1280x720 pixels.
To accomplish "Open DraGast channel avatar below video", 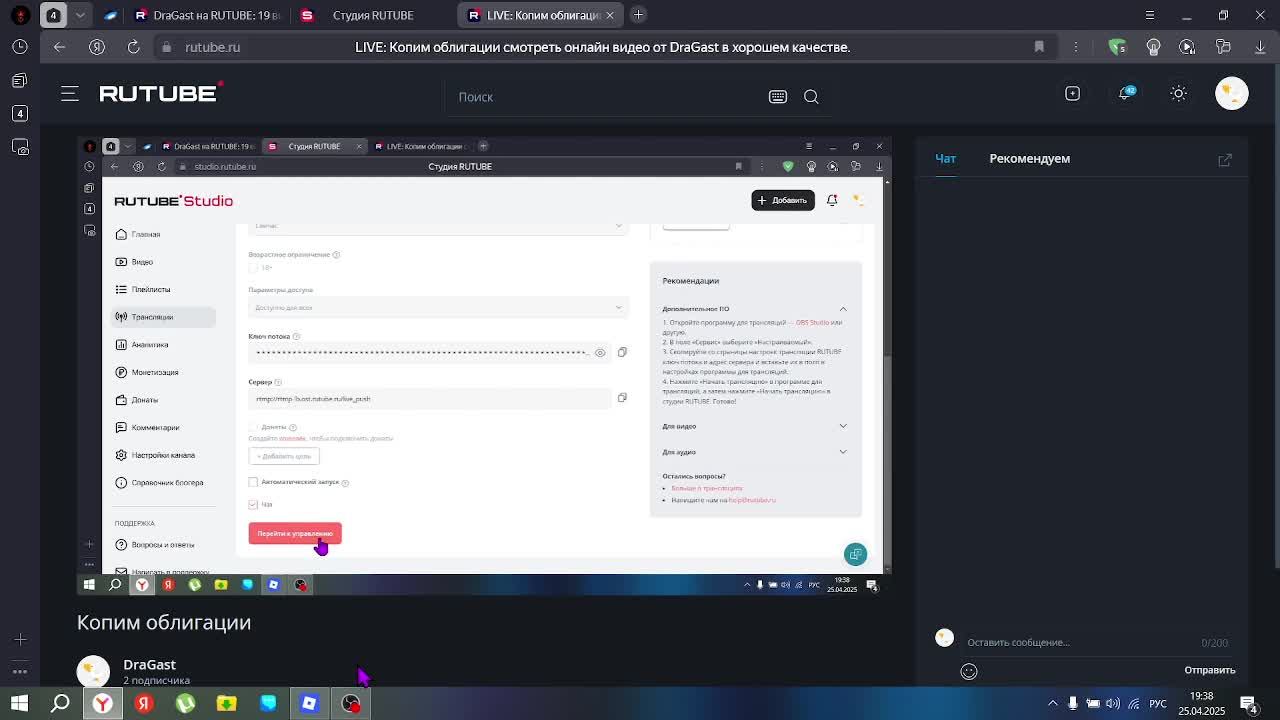I will coord(93,671).
